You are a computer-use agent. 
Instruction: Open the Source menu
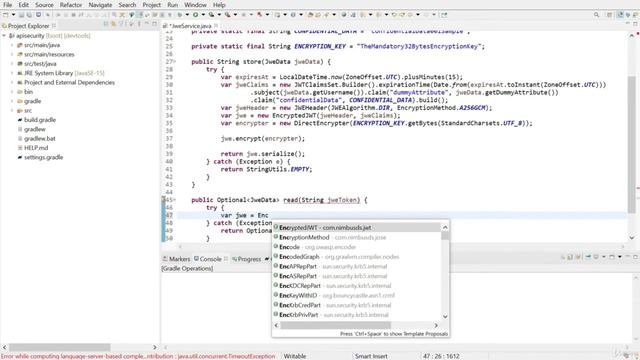(x=44, y=5)
